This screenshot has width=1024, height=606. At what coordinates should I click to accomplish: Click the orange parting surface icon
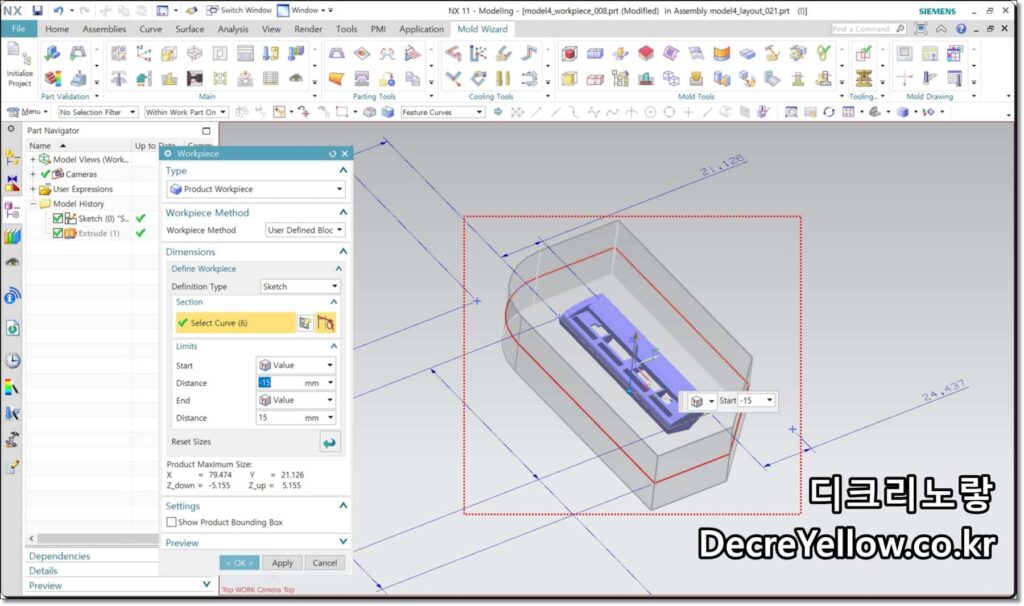coord(336,79)
